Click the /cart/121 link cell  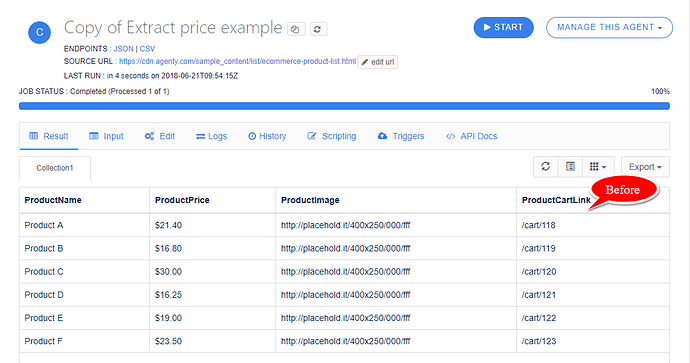coord(593,295)
